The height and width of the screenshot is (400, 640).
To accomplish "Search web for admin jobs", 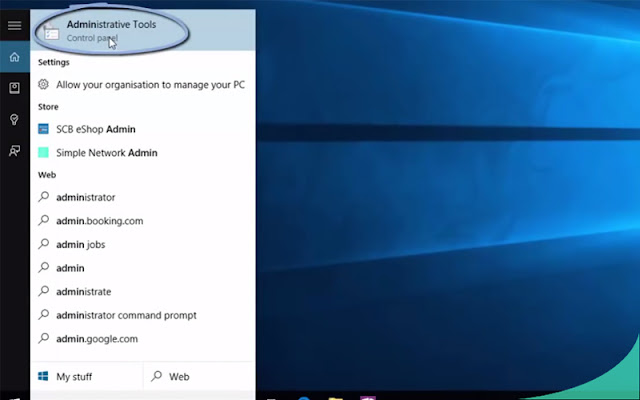I will 143,244.
